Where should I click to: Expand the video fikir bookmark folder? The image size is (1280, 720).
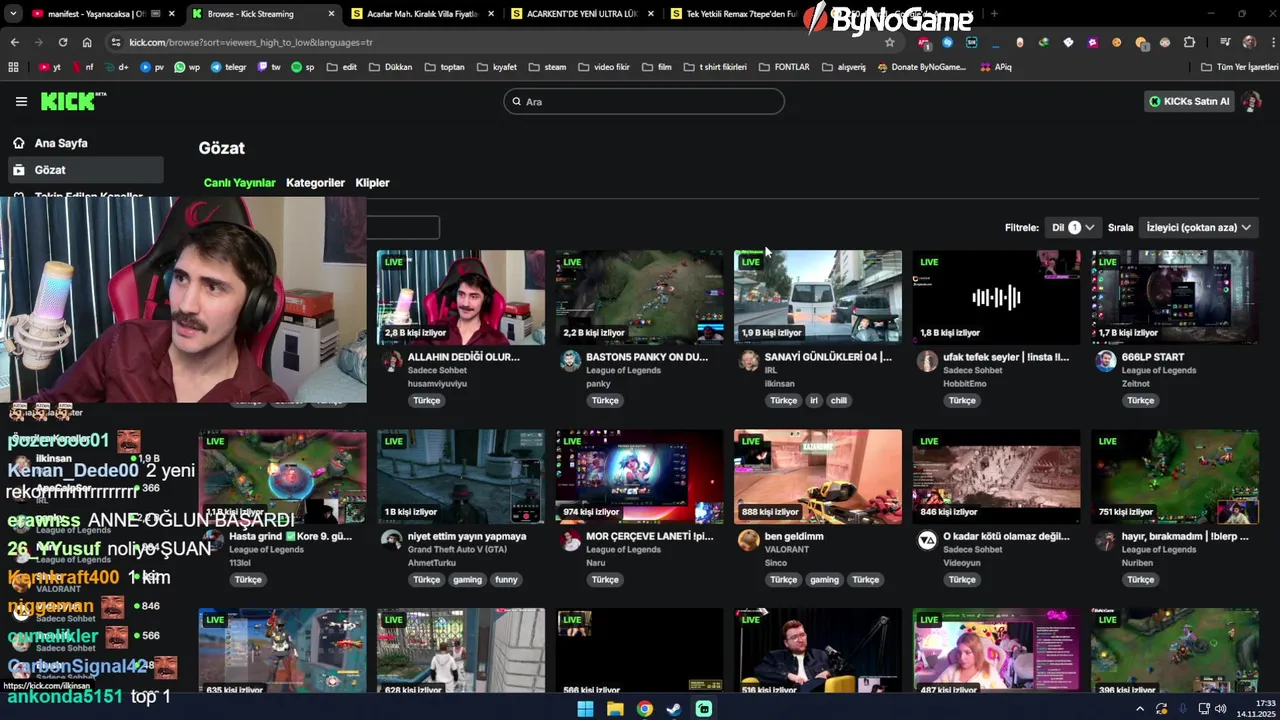click(603, 67)
